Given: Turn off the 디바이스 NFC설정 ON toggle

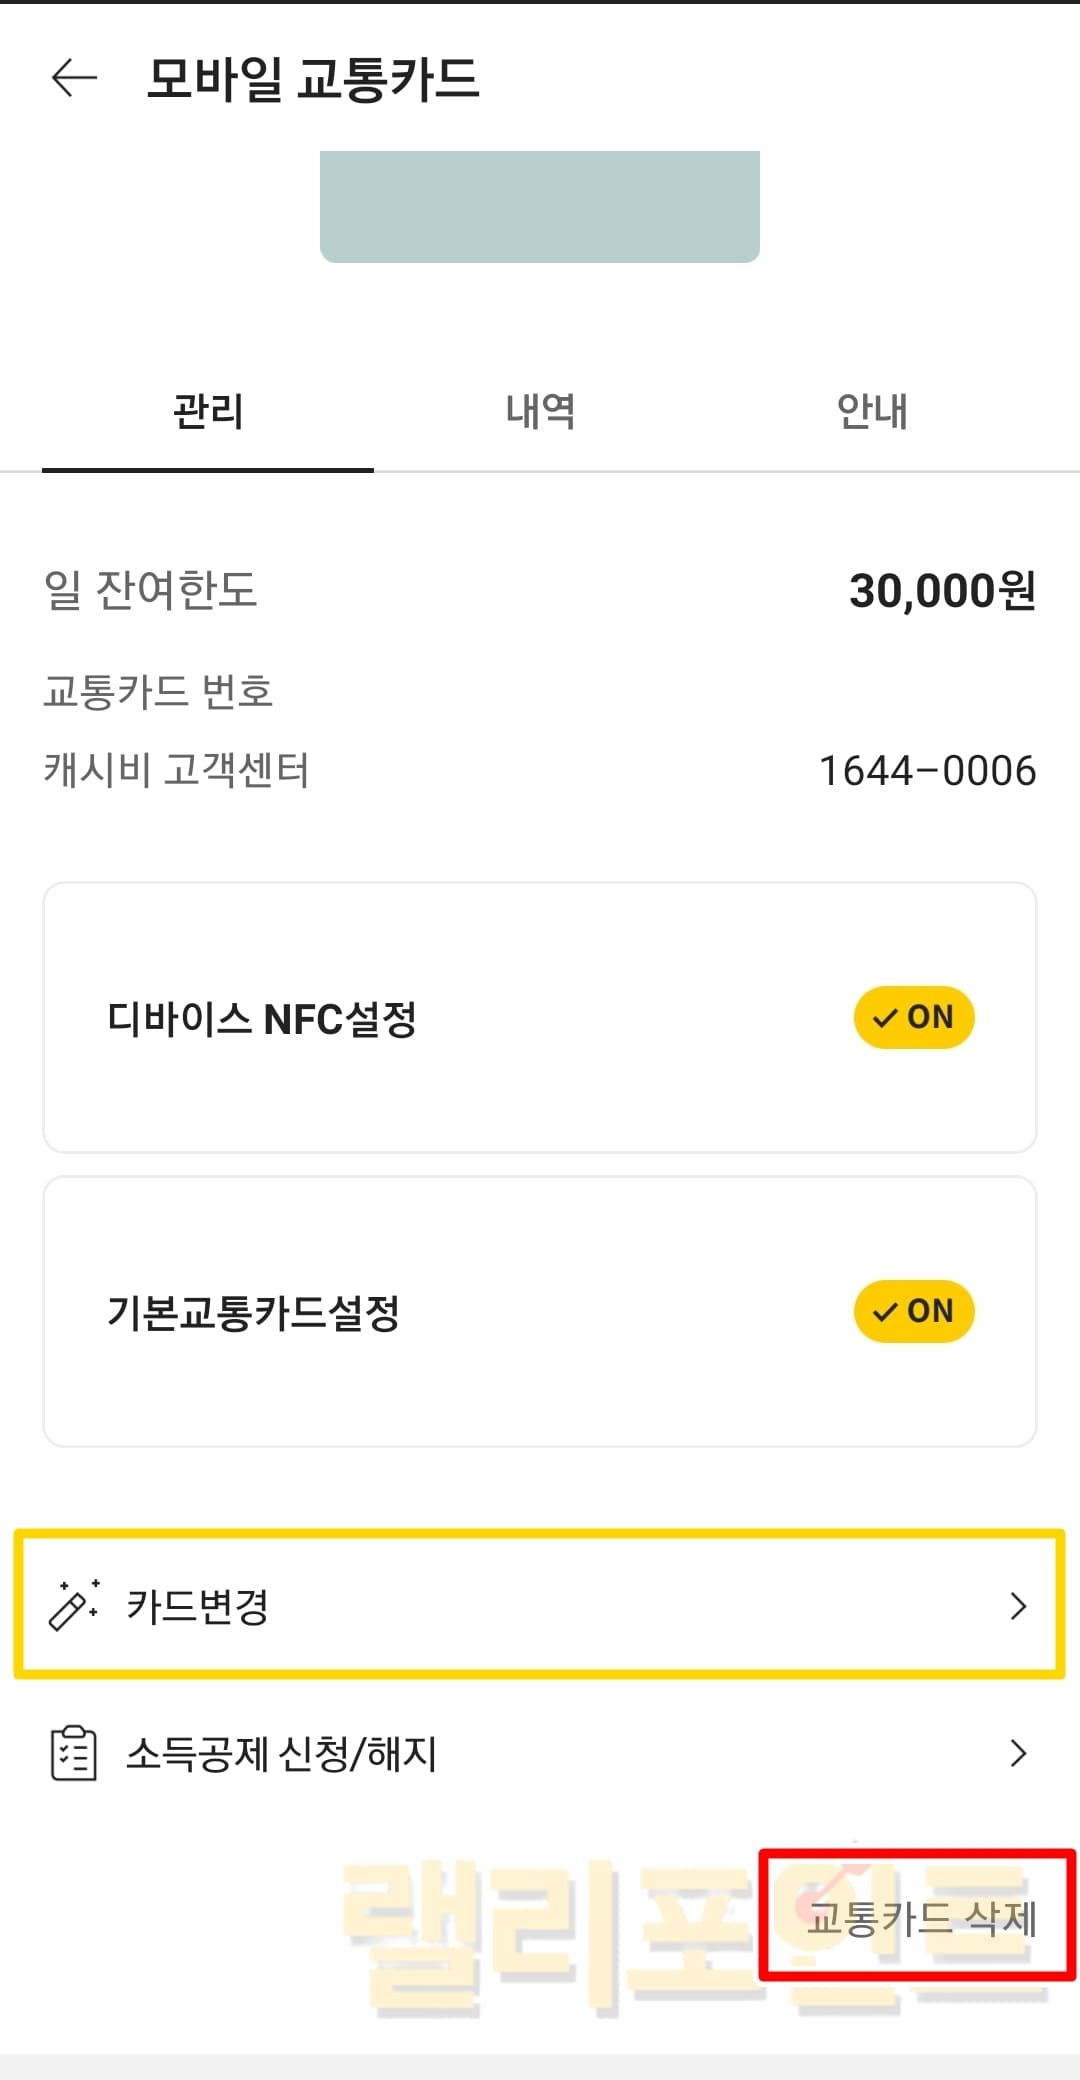Looking at the screenshot, I should [913, 1018].
